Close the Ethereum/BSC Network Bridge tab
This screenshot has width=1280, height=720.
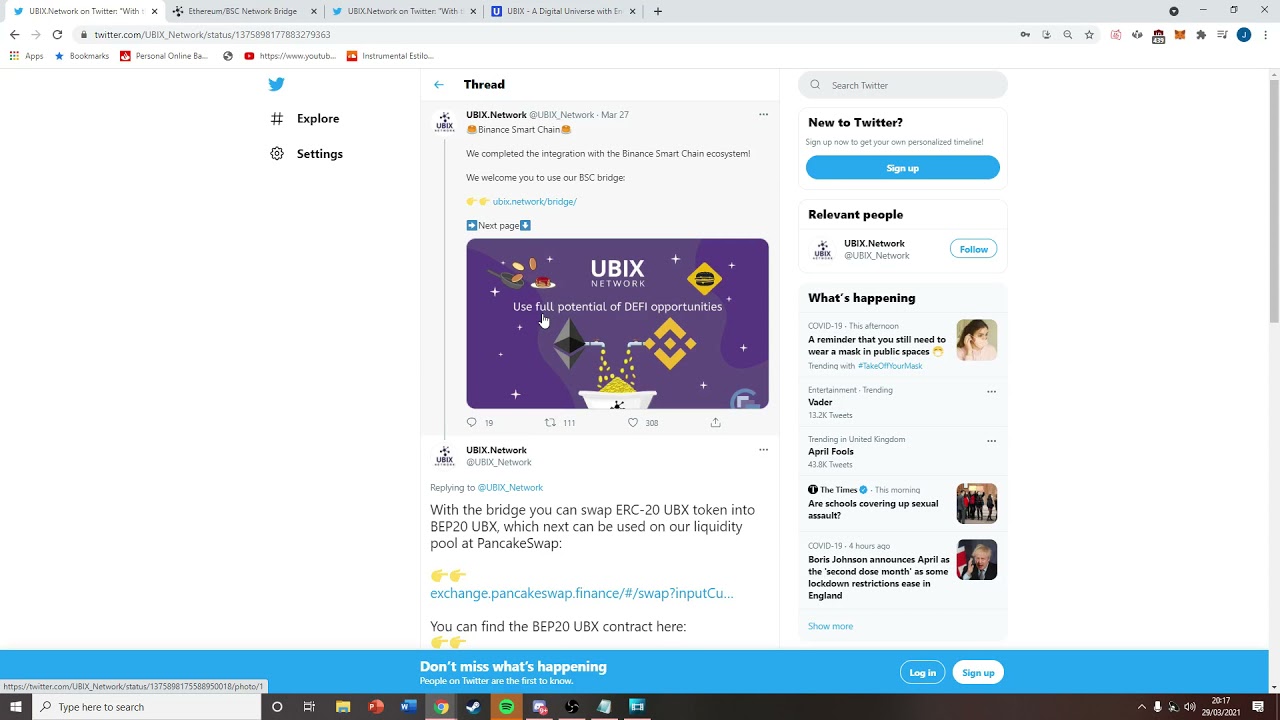[x=313, y=11]
